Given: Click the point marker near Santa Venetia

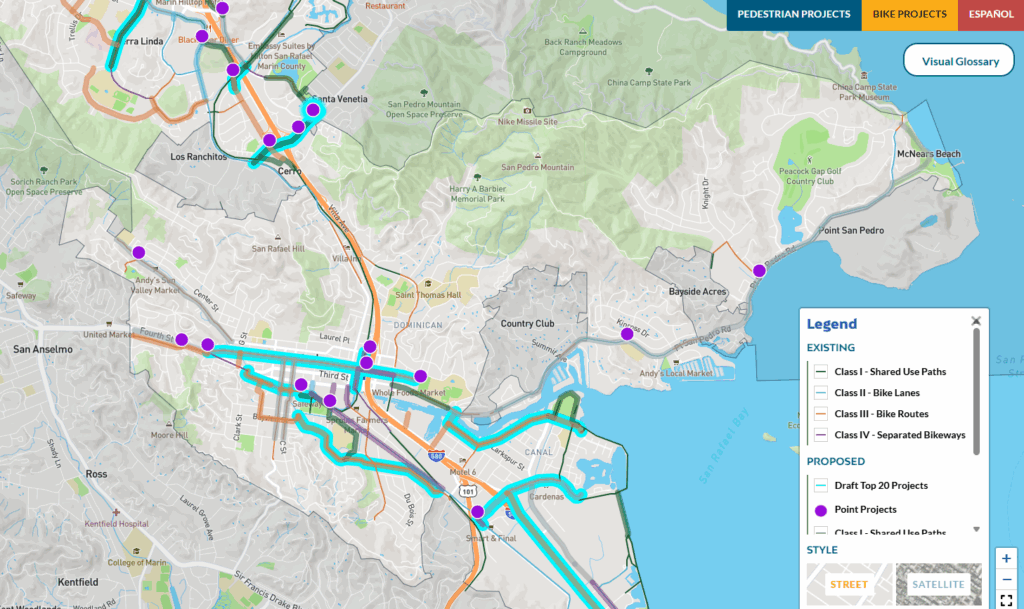Looking at the screenshot, I should tap(311, 110).
